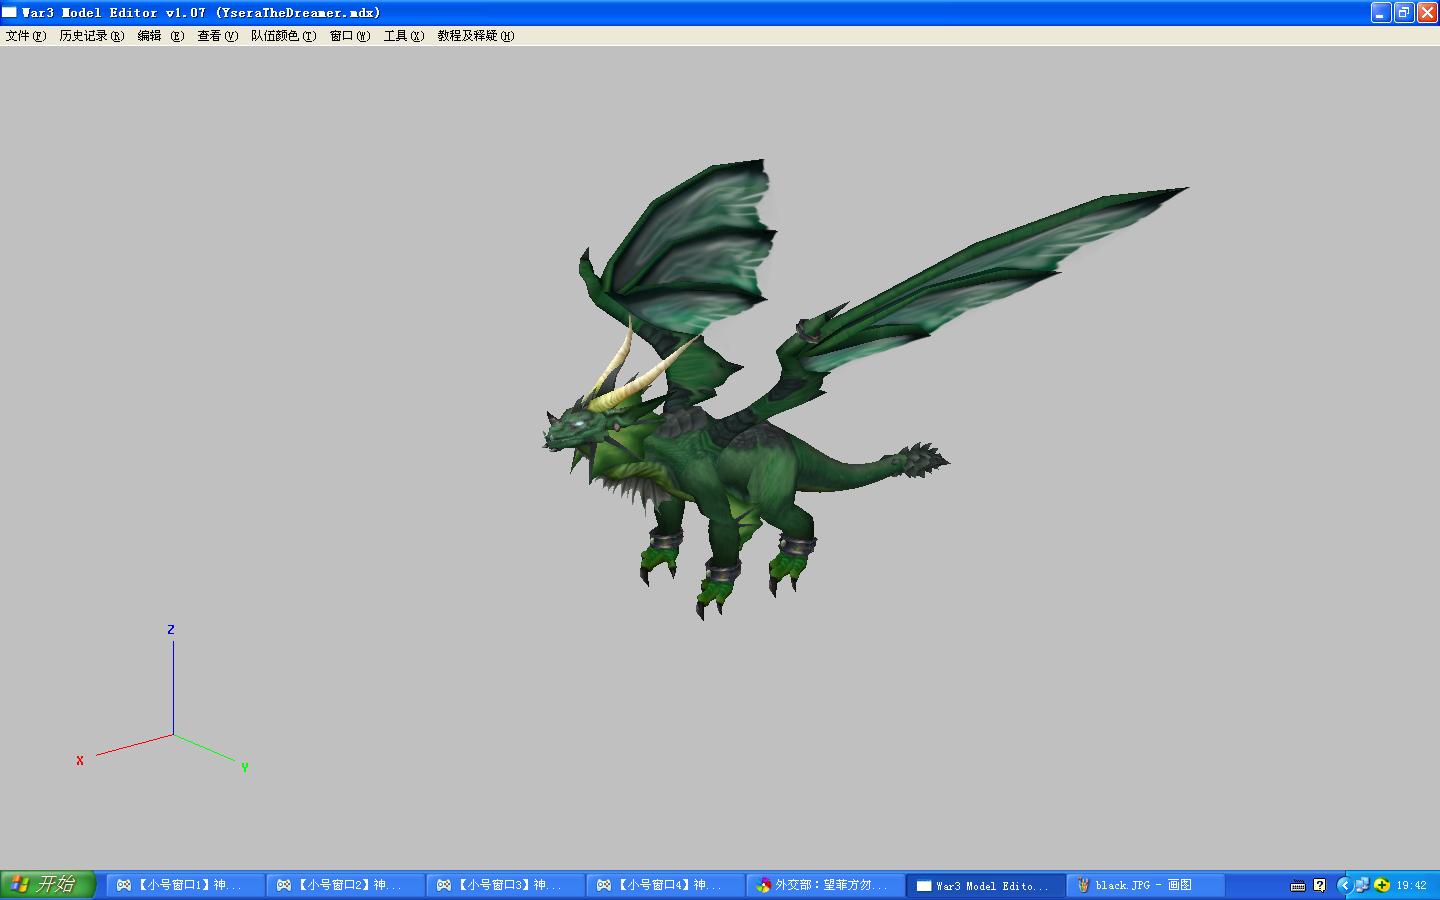Viewport: 1440px width, 900px height.
Task: Restore down the War3 Model Editor window
Action: coord(1404,13)
